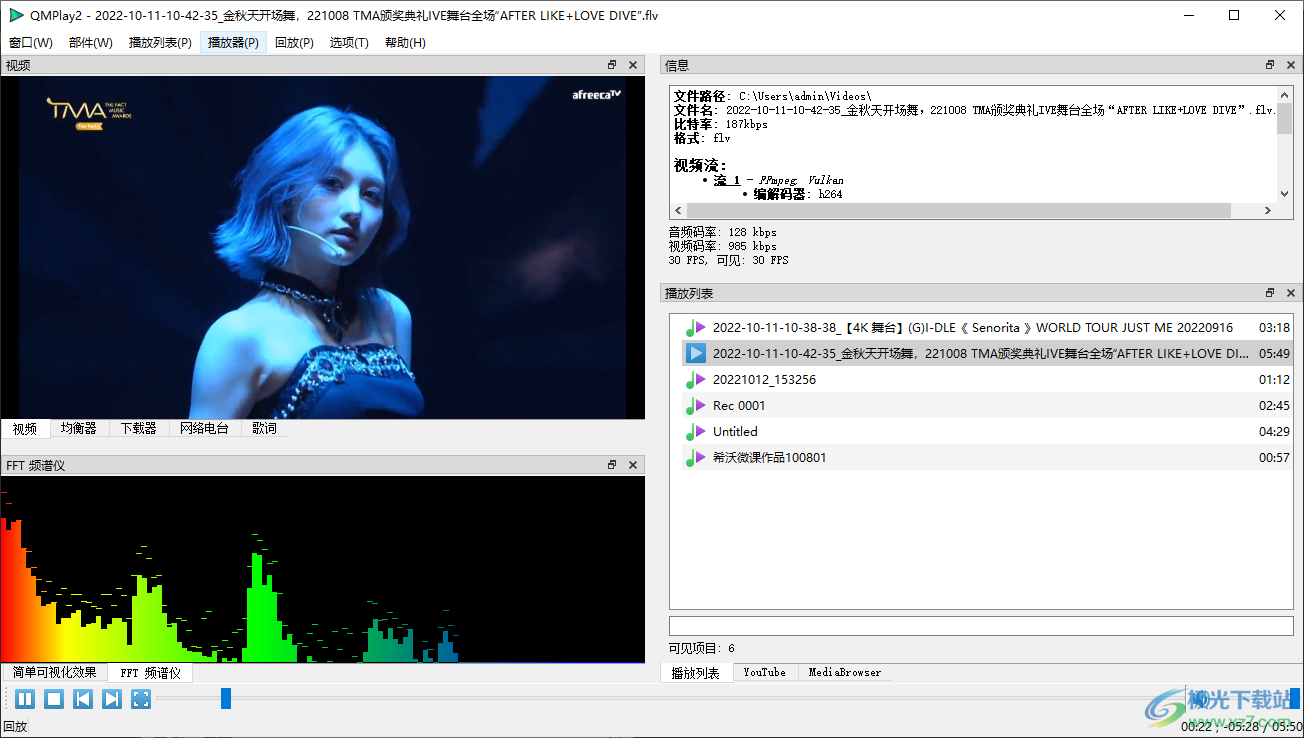The width and height of the screenshot is (1304, 738).
Task: Select playlist item Rec 0001
Action: pos(986,405)
